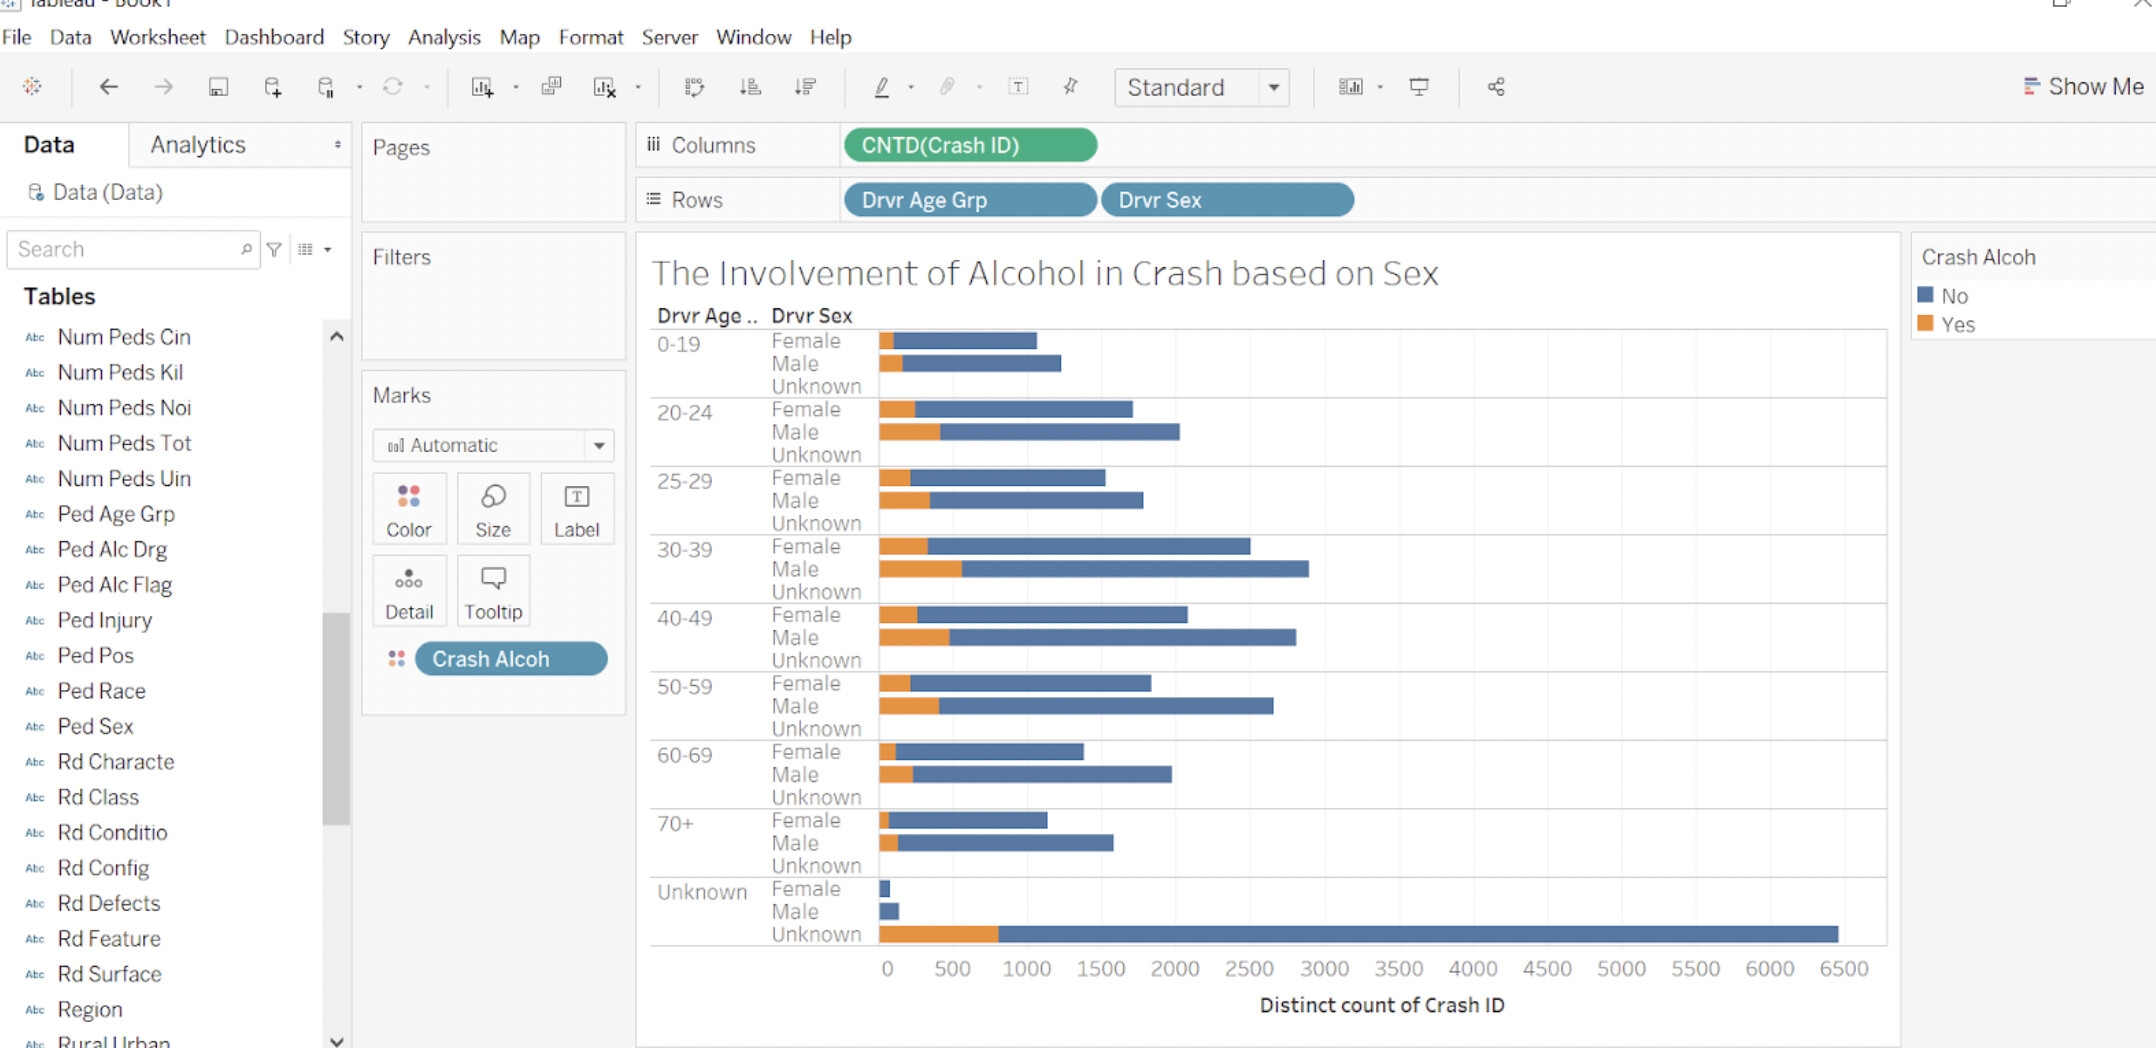Open the dropdown arrow next to New Worksheet
Viewport: 2156px width, 1048px height.
[516, 88]
